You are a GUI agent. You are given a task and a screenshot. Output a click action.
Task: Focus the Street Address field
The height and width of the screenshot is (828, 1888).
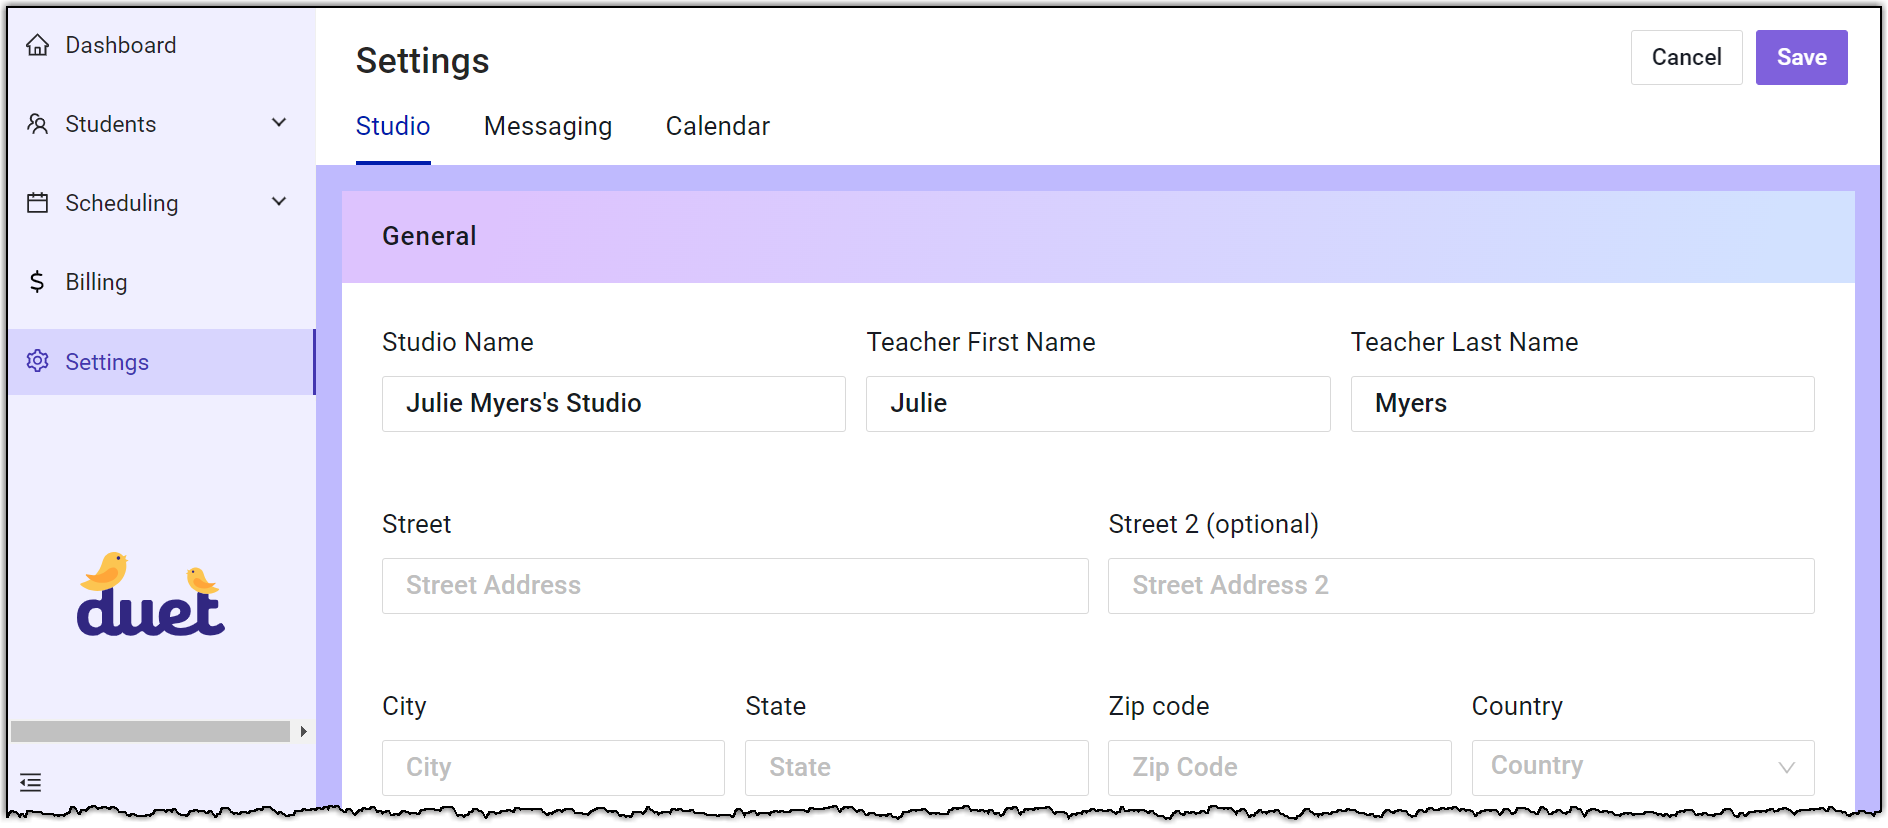click(734, 586)
